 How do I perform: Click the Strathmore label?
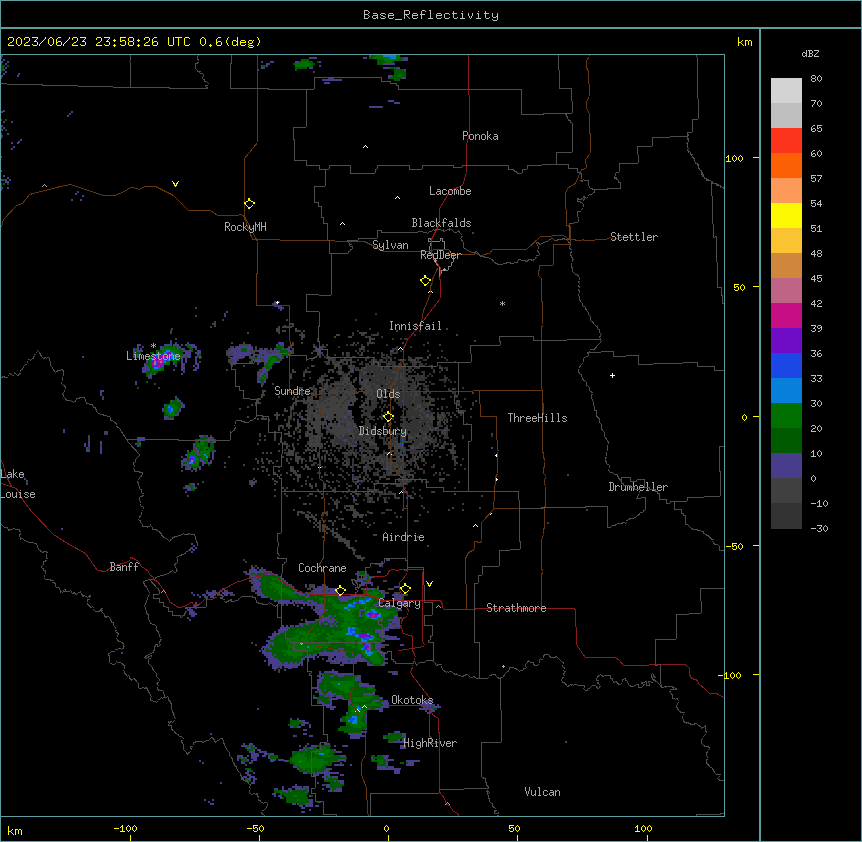(x=516, y=608)
